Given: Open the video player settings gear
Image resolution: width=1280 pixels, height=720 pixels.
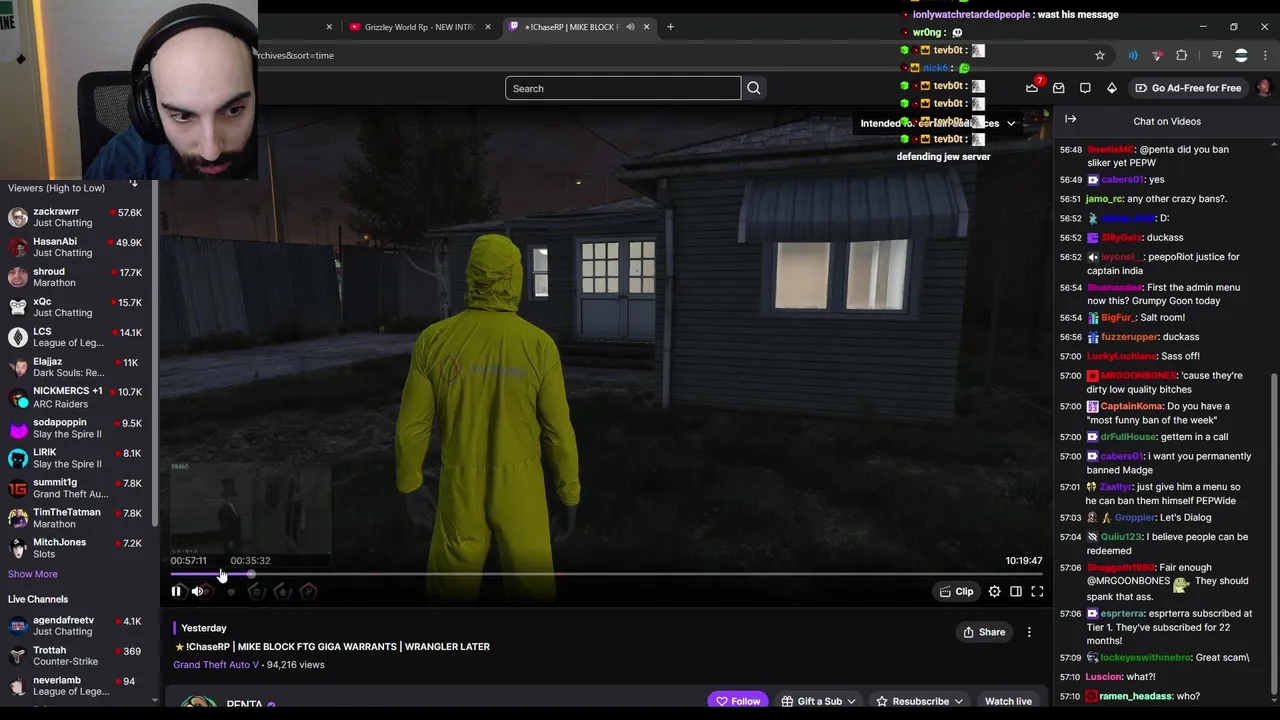Looking at the screenshot, I should coord(994,592).
